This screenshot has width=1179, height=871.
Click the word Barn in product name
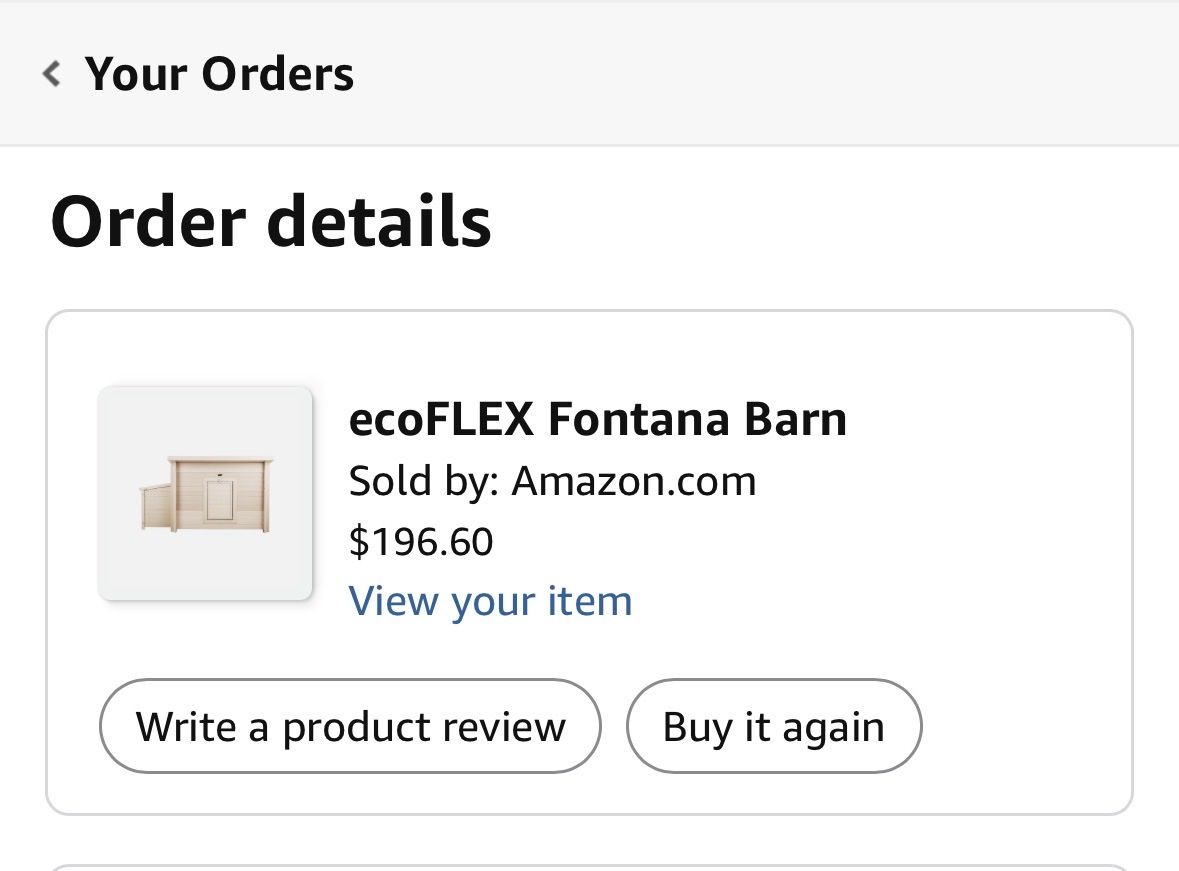coord(796,419)
